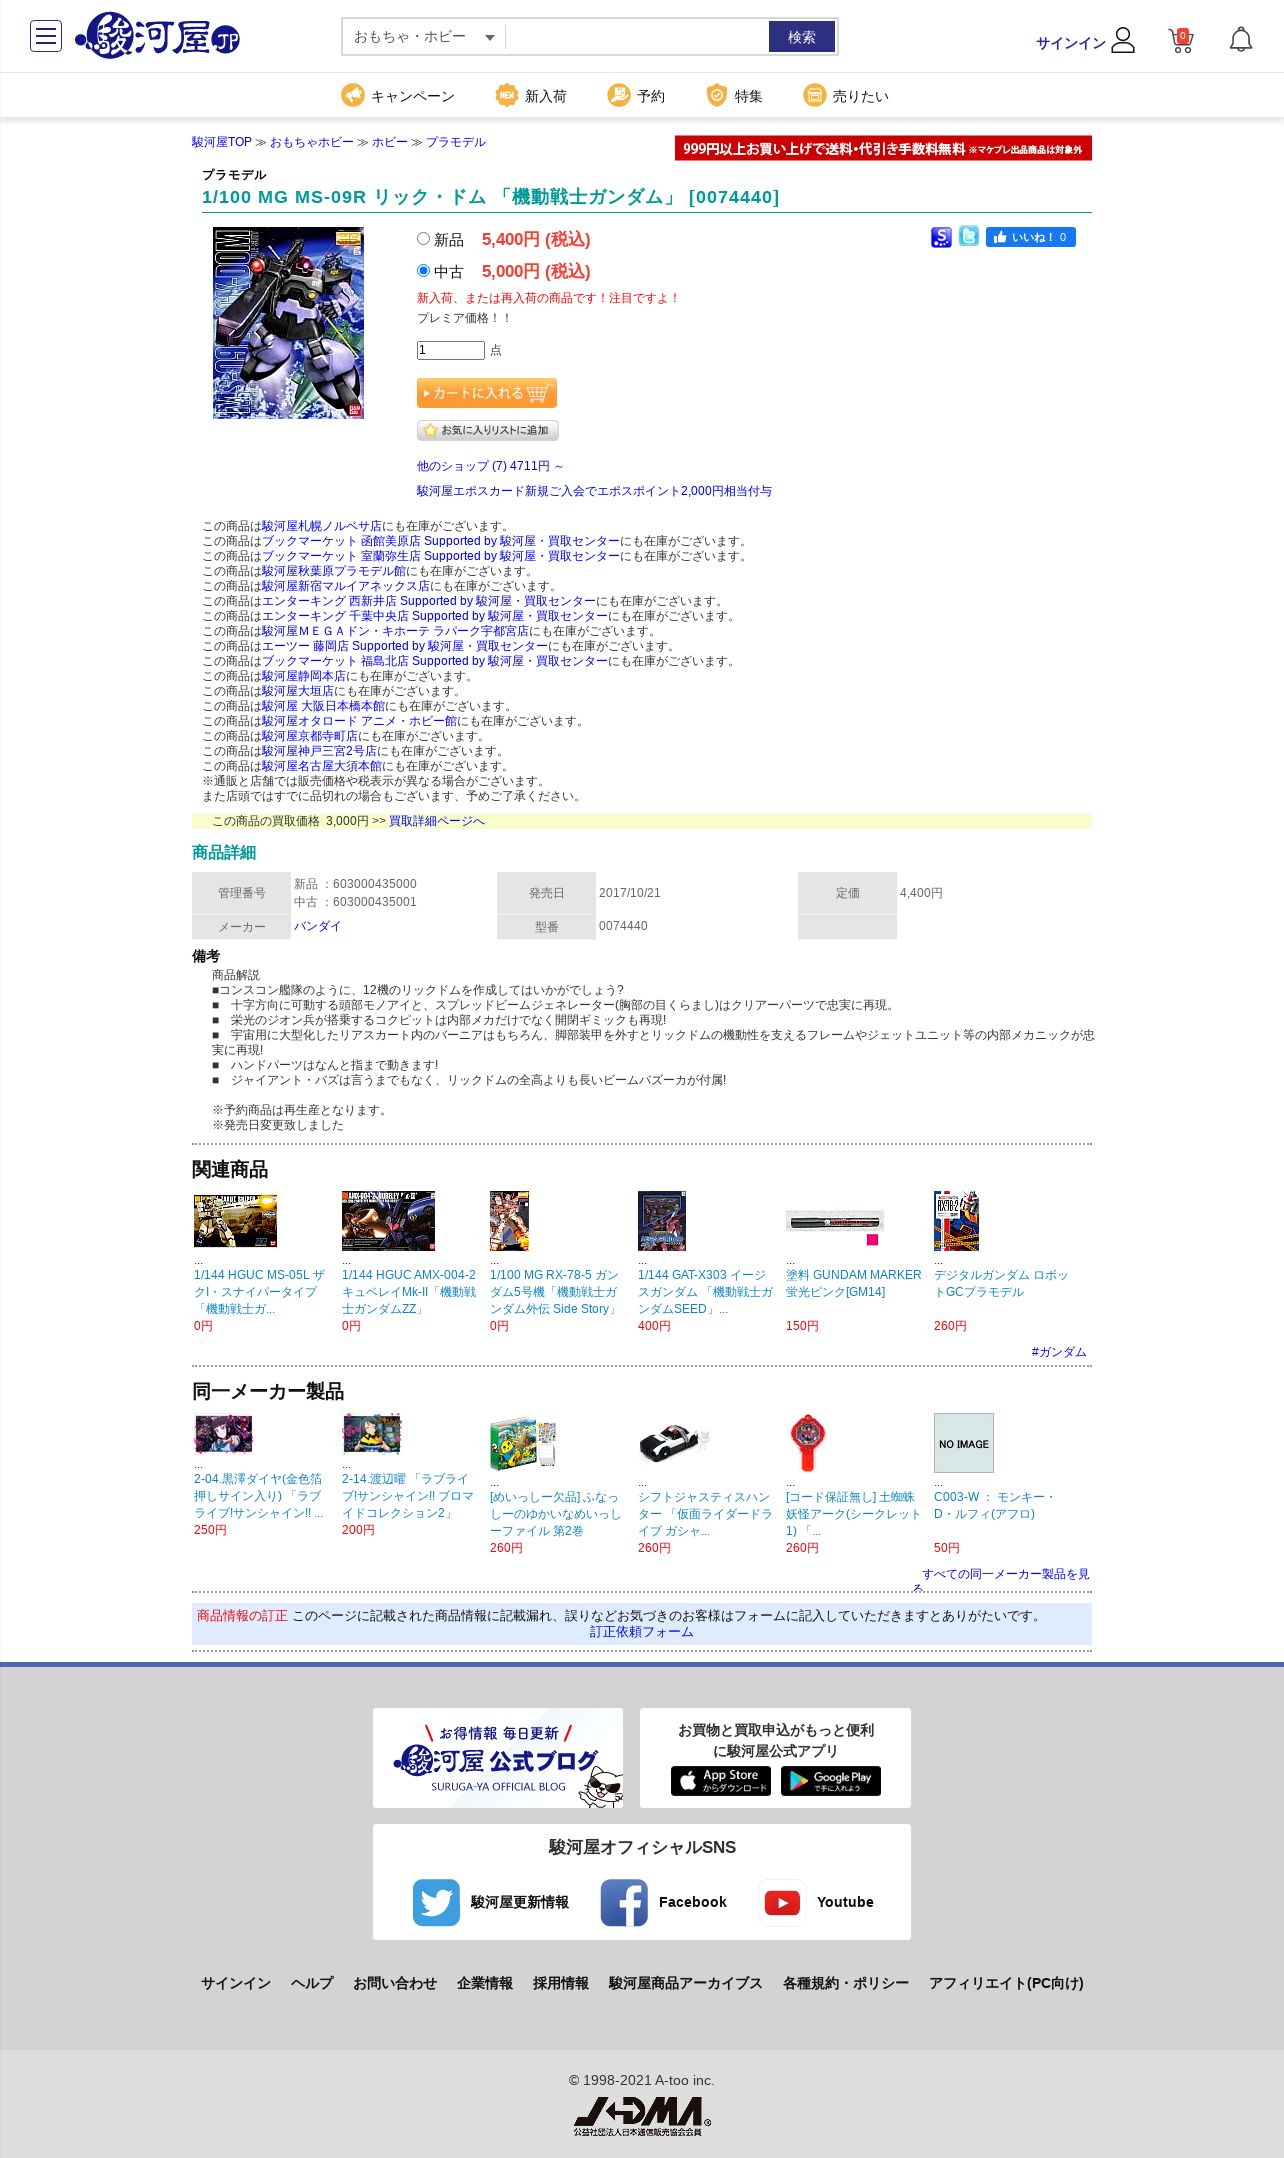Screen dimensions: 1284x2158
Task: Open the NO IMAGE モンキー・D・ルフィ thumbnail
Action: click(x=964, y=1443)
